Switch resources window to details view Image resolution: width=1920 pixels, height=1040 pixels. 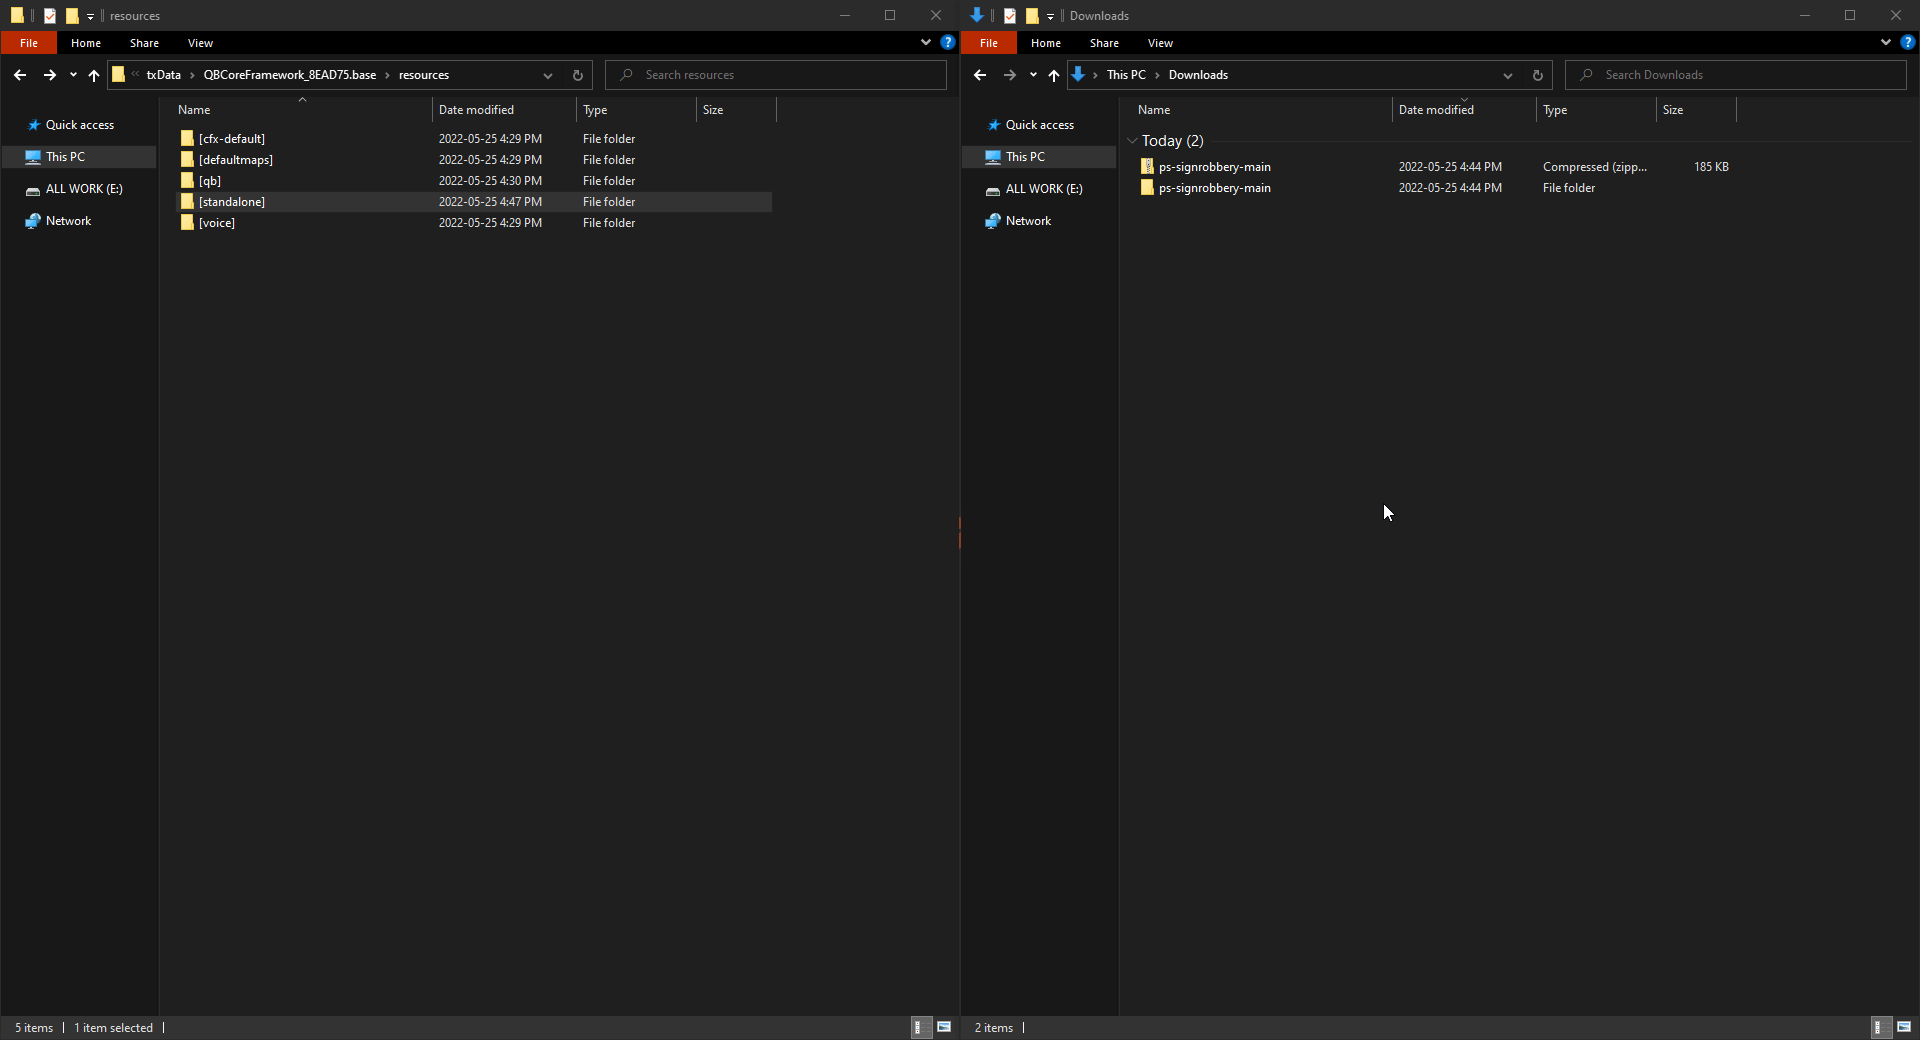point(921,1027)
